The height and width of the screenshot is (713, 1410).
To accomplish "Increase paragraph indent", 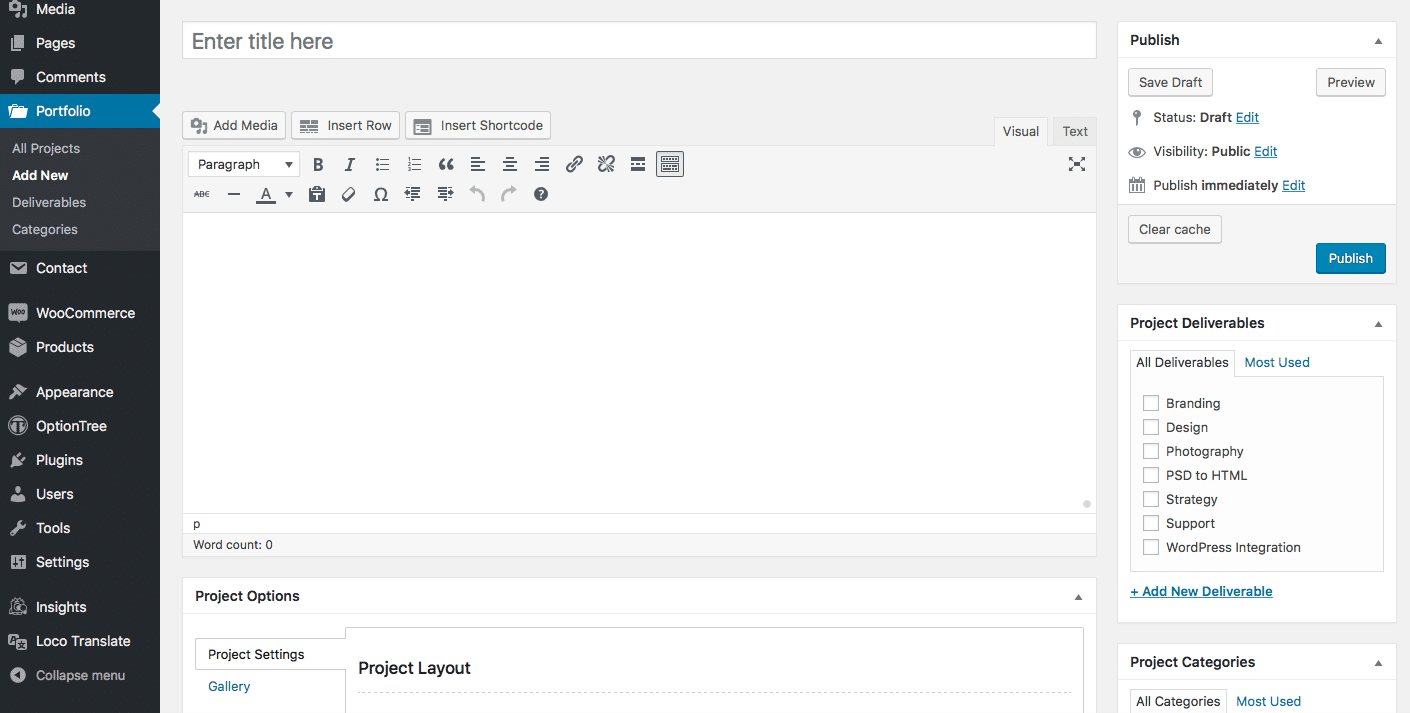I will point(445,194).
